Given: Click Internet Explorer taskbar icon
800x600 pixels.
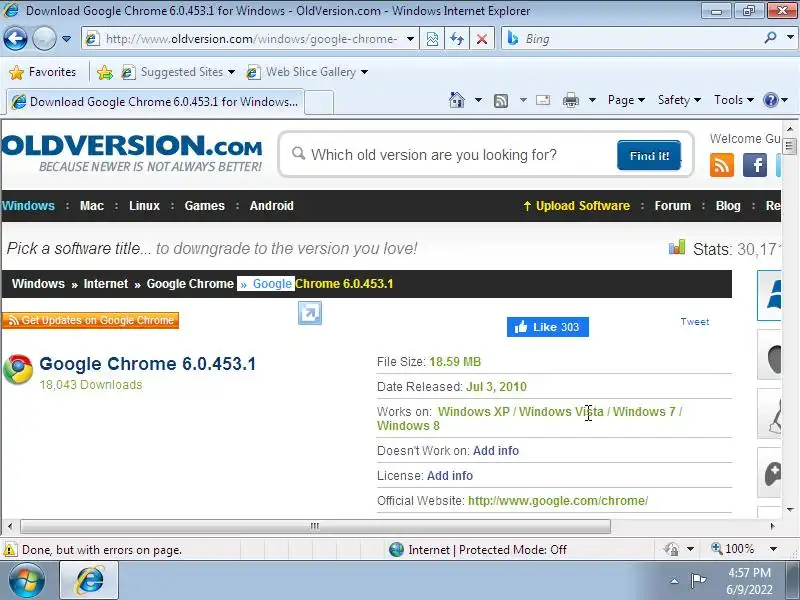Looking at the screenshot, I should click(89, 581).
